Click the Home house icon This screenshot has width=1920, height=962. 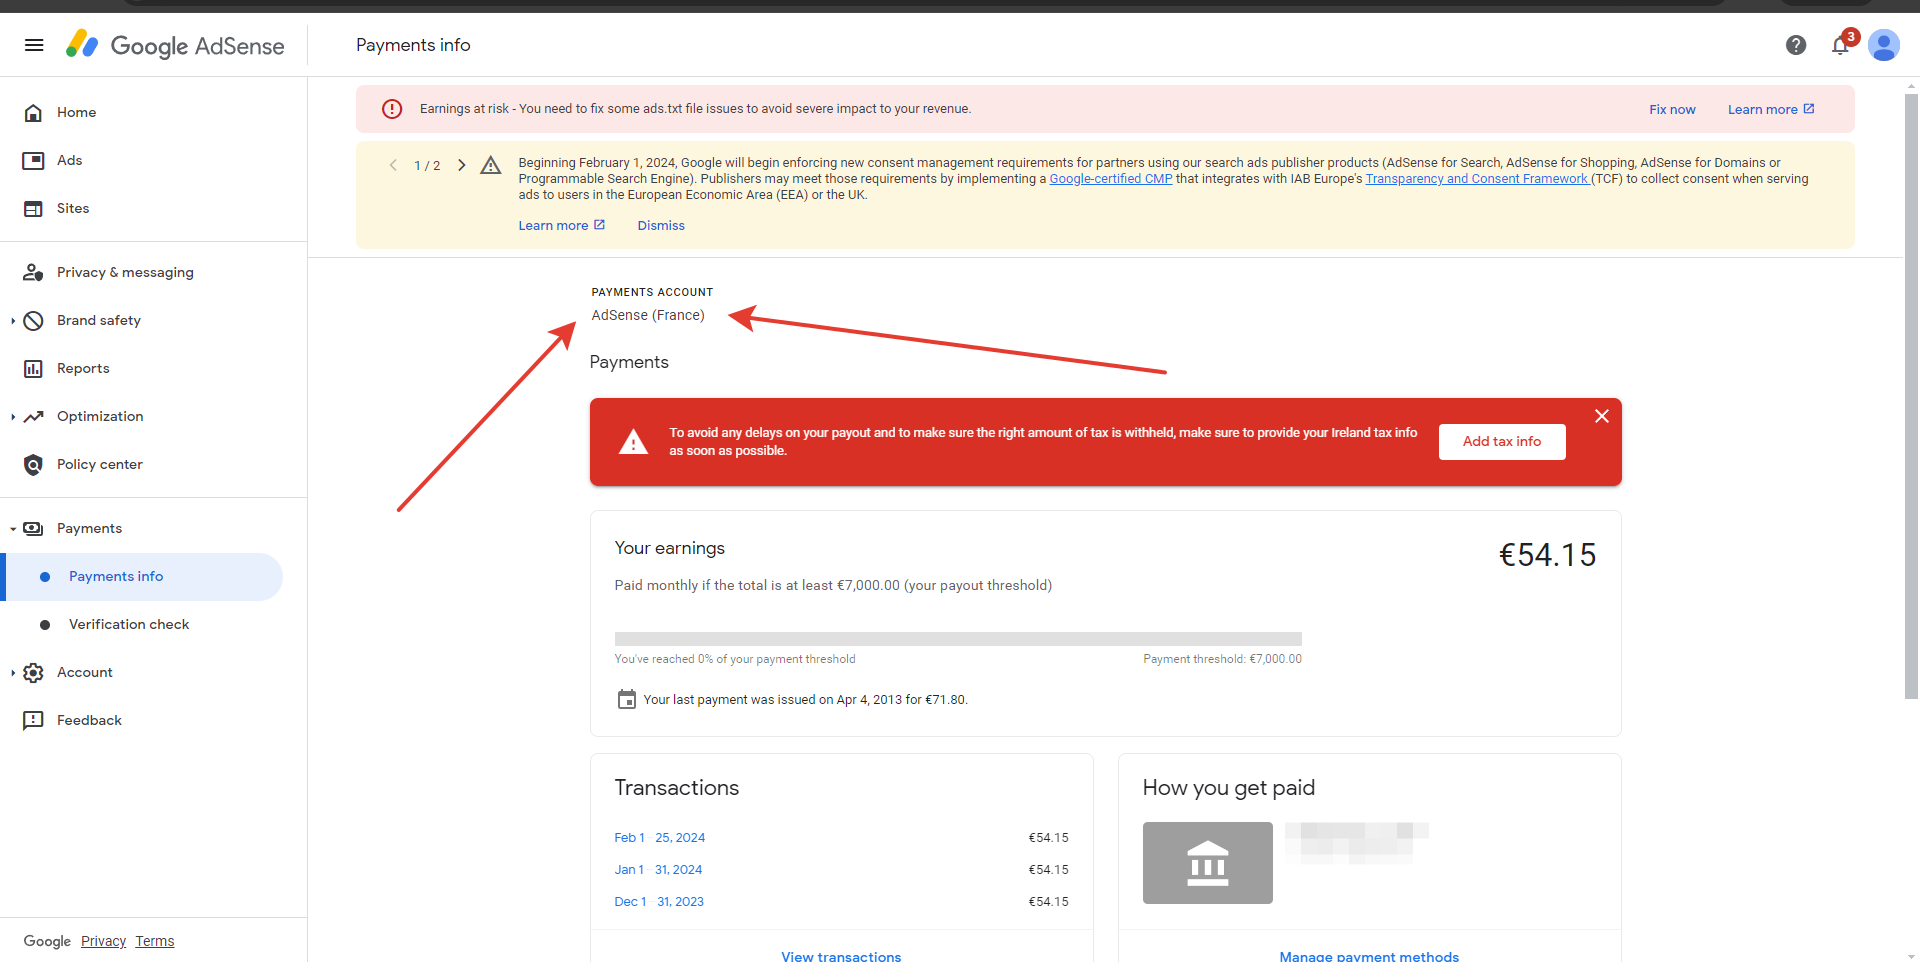(x=33, y=112)
